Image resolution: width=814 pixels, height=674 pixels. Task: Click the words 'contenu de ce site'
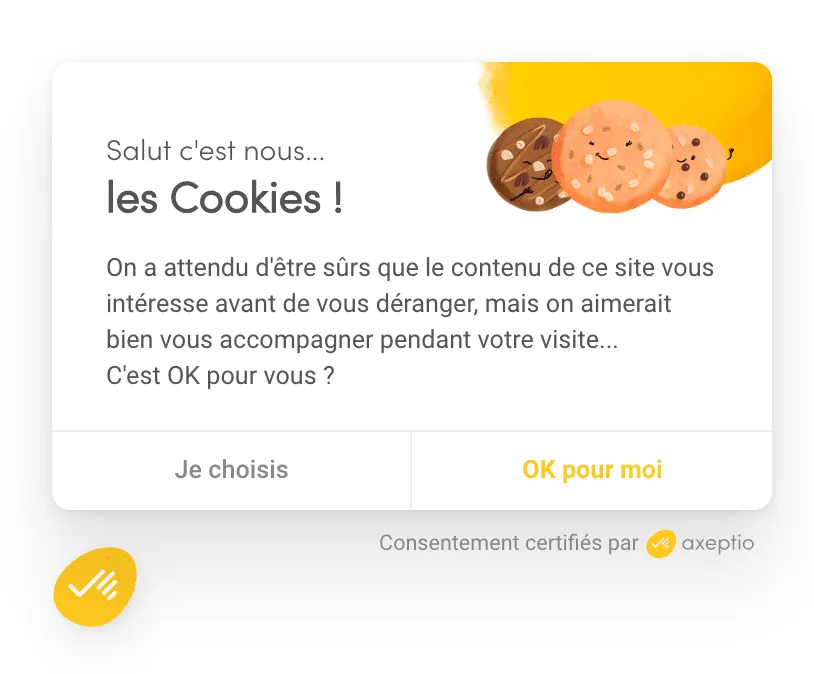tap(538, 268)
